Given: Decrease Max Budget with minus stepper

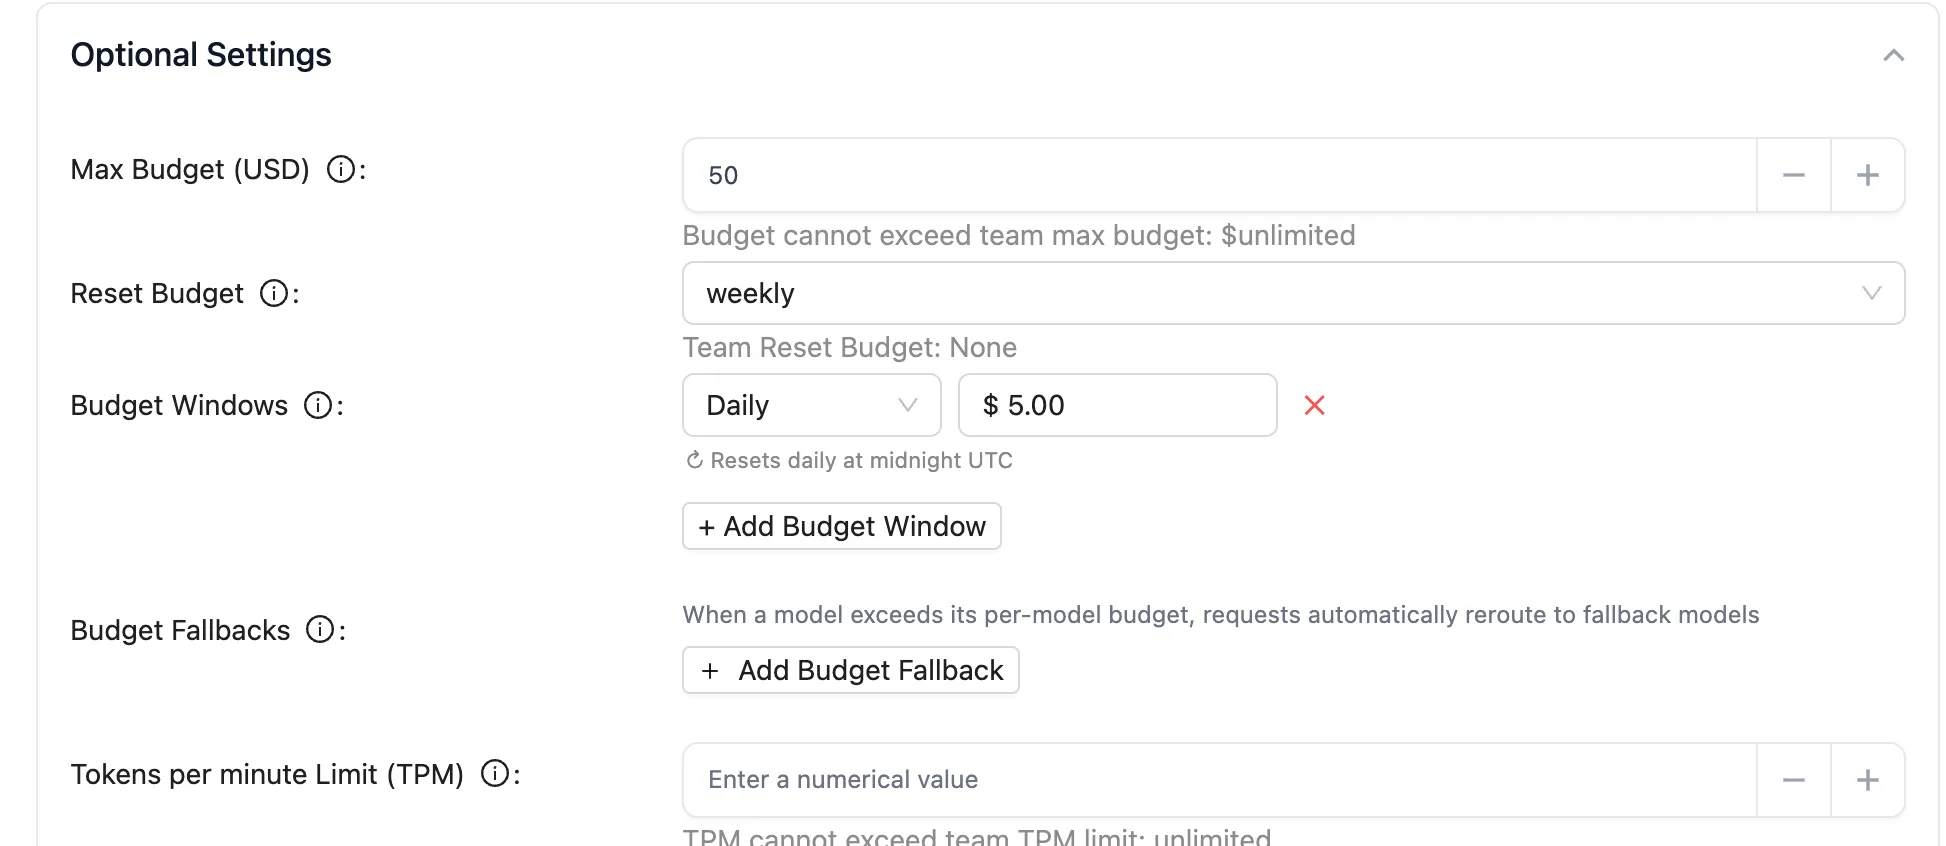Looking at the screenshot, I should [x=1794, y=175].
